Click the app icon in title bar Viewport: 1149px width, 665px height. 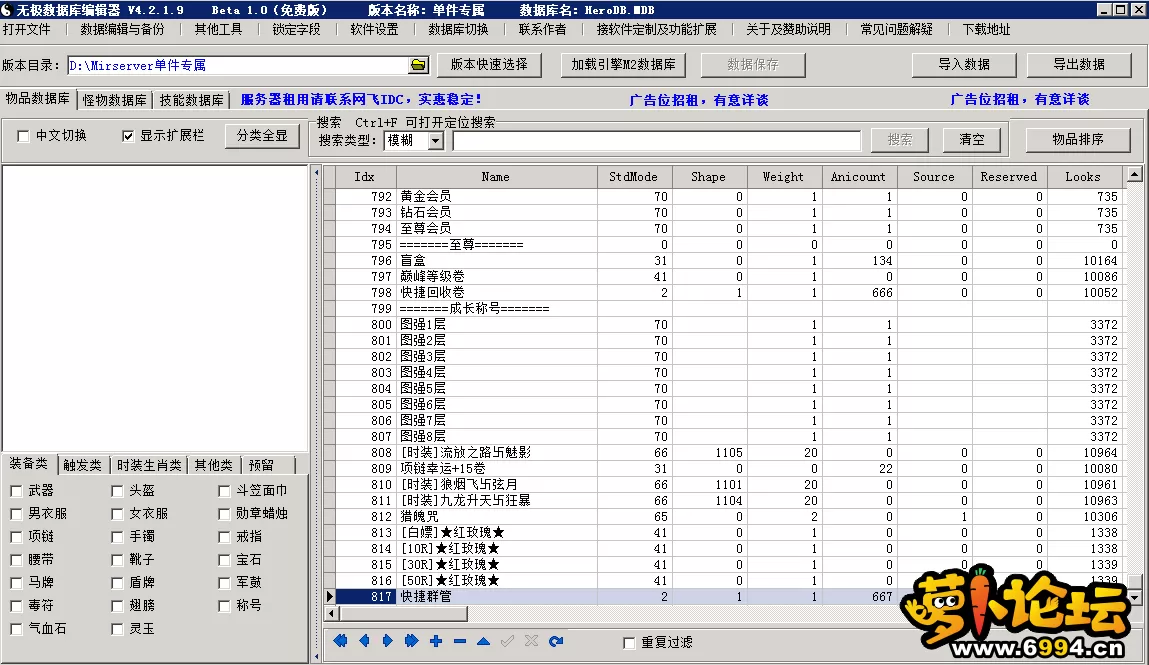[7, 10]
